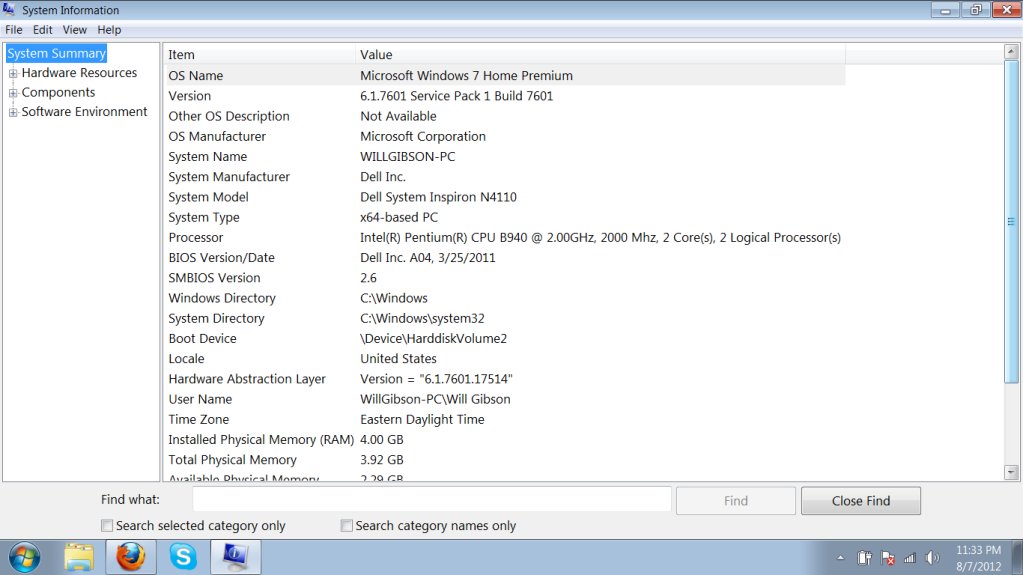Select the Processor row
Screen dimensions: 1023x575
click(x=506, y=238)
